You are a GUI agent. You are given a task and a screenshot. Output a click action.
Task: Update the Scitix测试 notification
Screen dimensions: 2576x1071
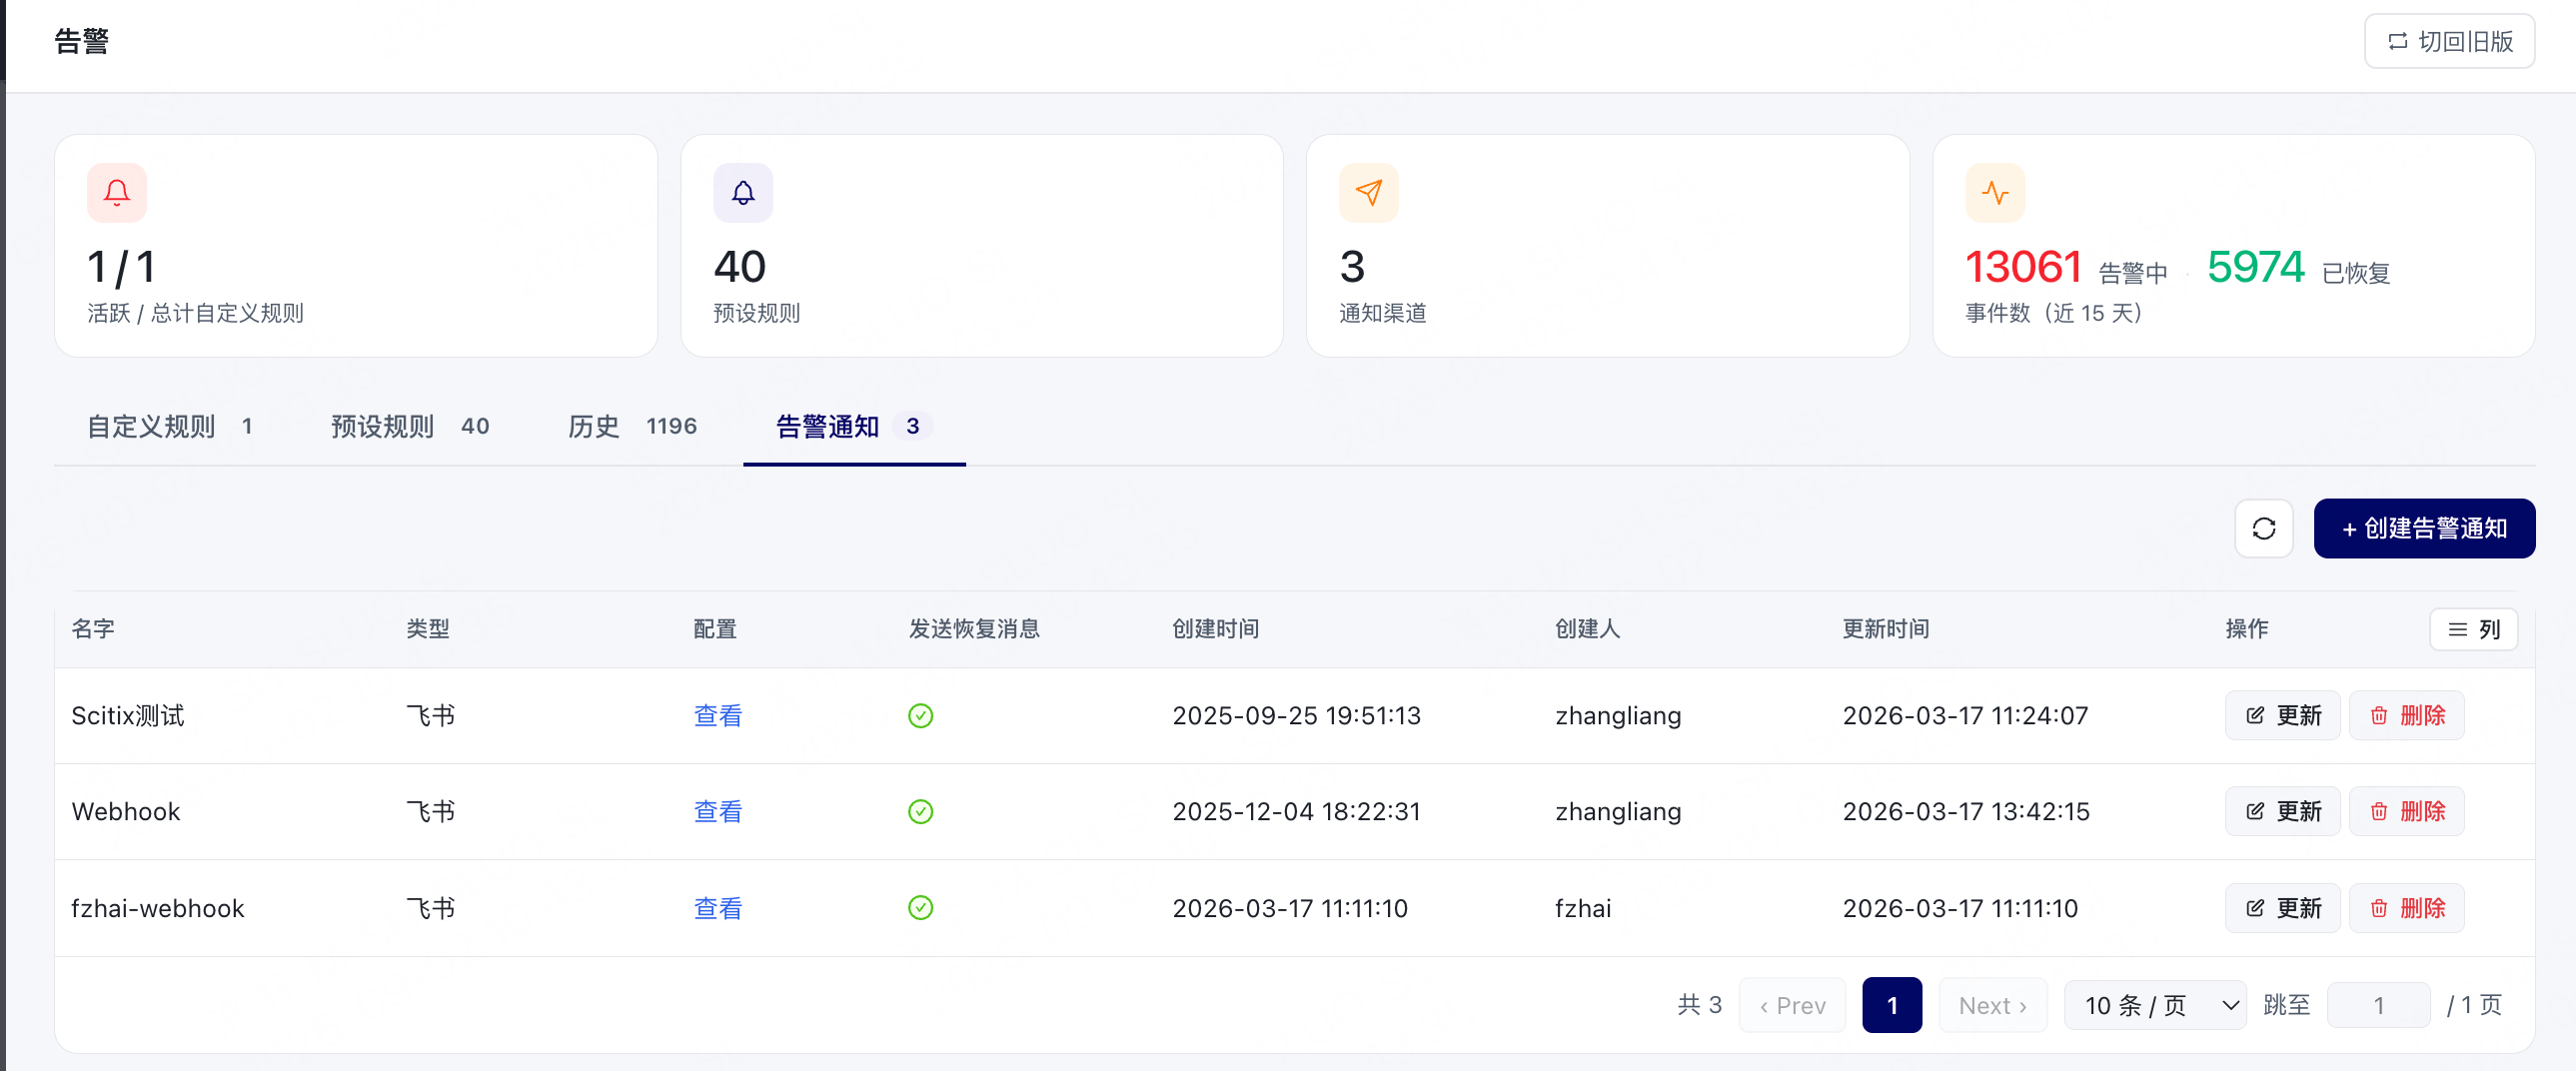pos(2282,716)
